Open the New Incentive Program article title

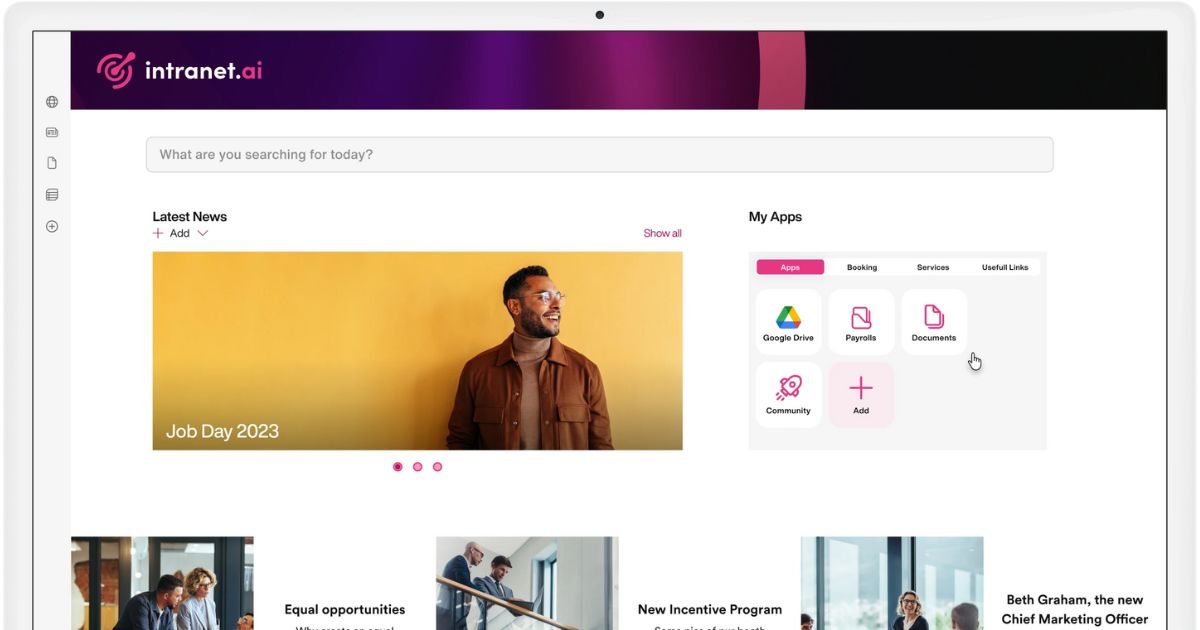(x=710, y=609)
